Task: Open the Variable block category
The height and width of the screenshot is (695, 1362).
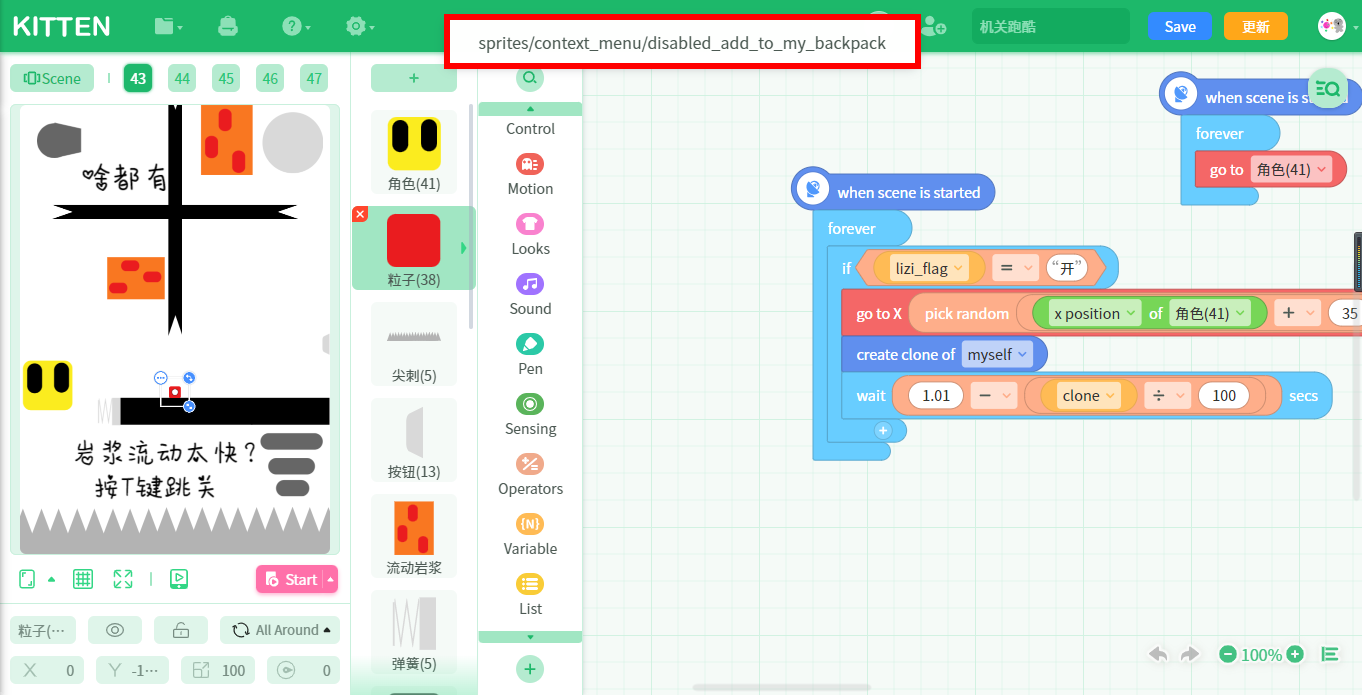Action: [x=530, y=534]
